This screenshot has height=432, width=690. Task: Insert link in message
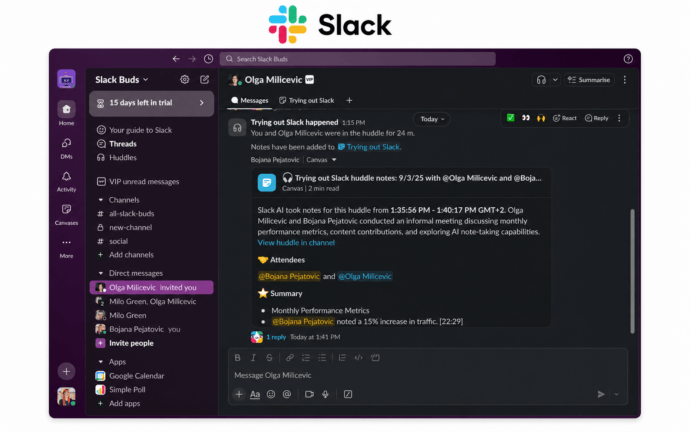pos(290,358)
